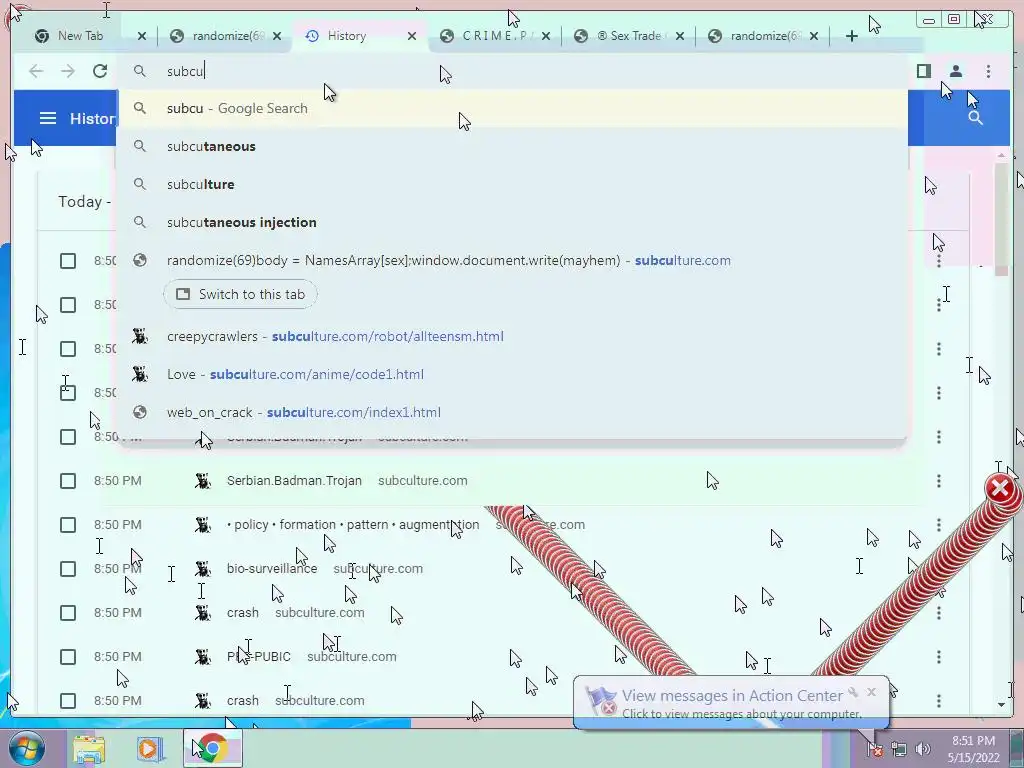Close the New Tab tab
This screenshot has height=768, width=1024.
(x=142, y=36)
